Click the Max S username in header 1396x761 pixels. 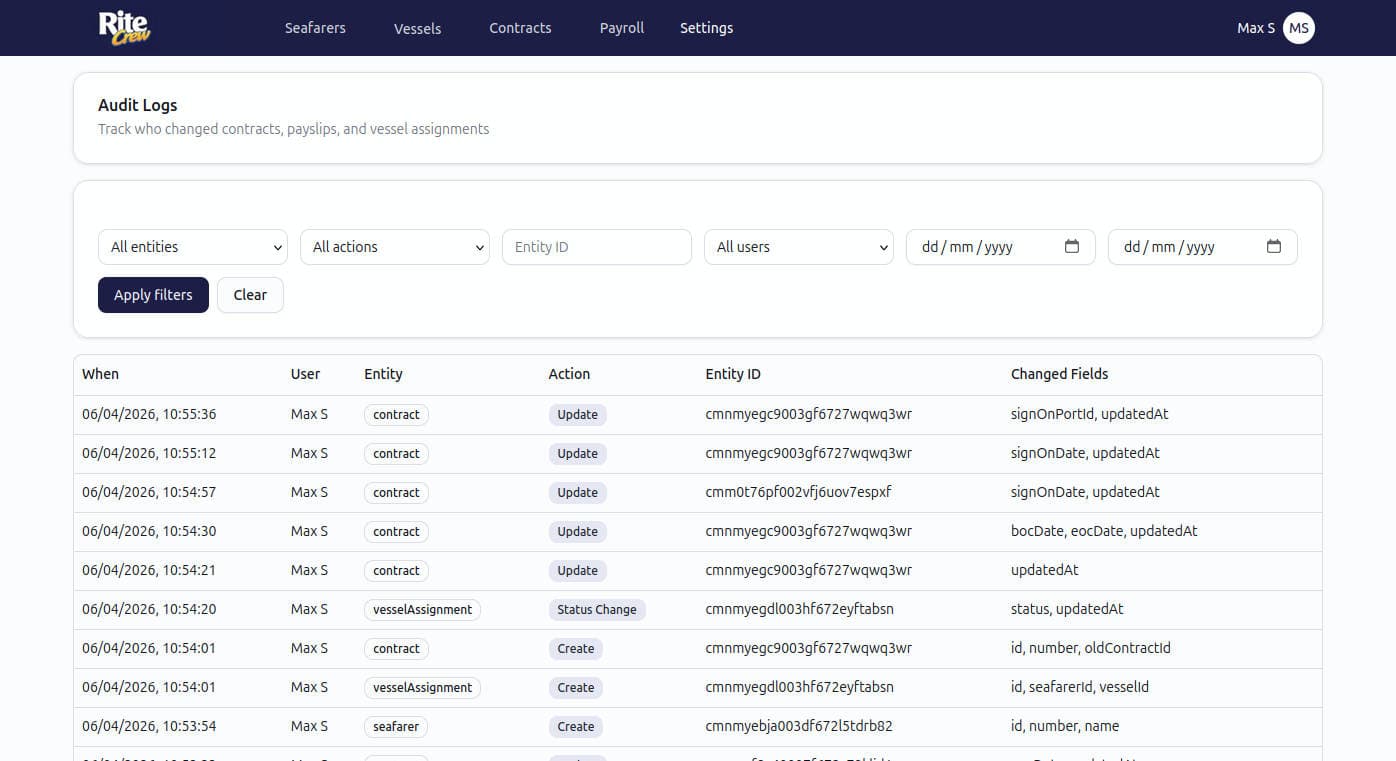tap(1255, 28)
